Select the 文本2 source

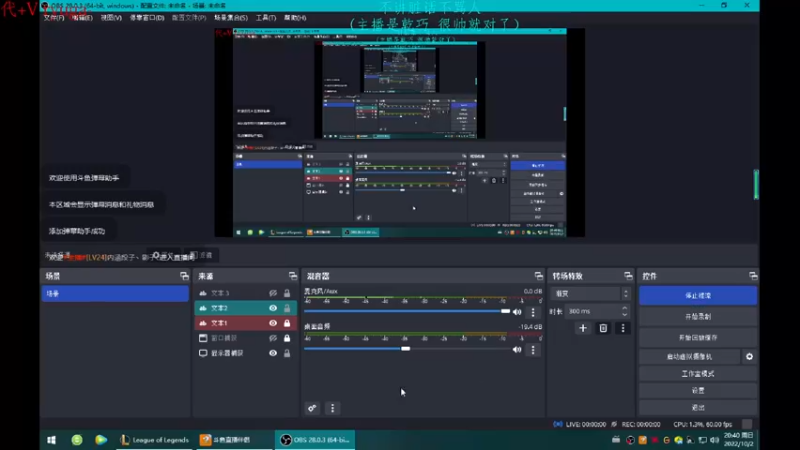point(245,308)
